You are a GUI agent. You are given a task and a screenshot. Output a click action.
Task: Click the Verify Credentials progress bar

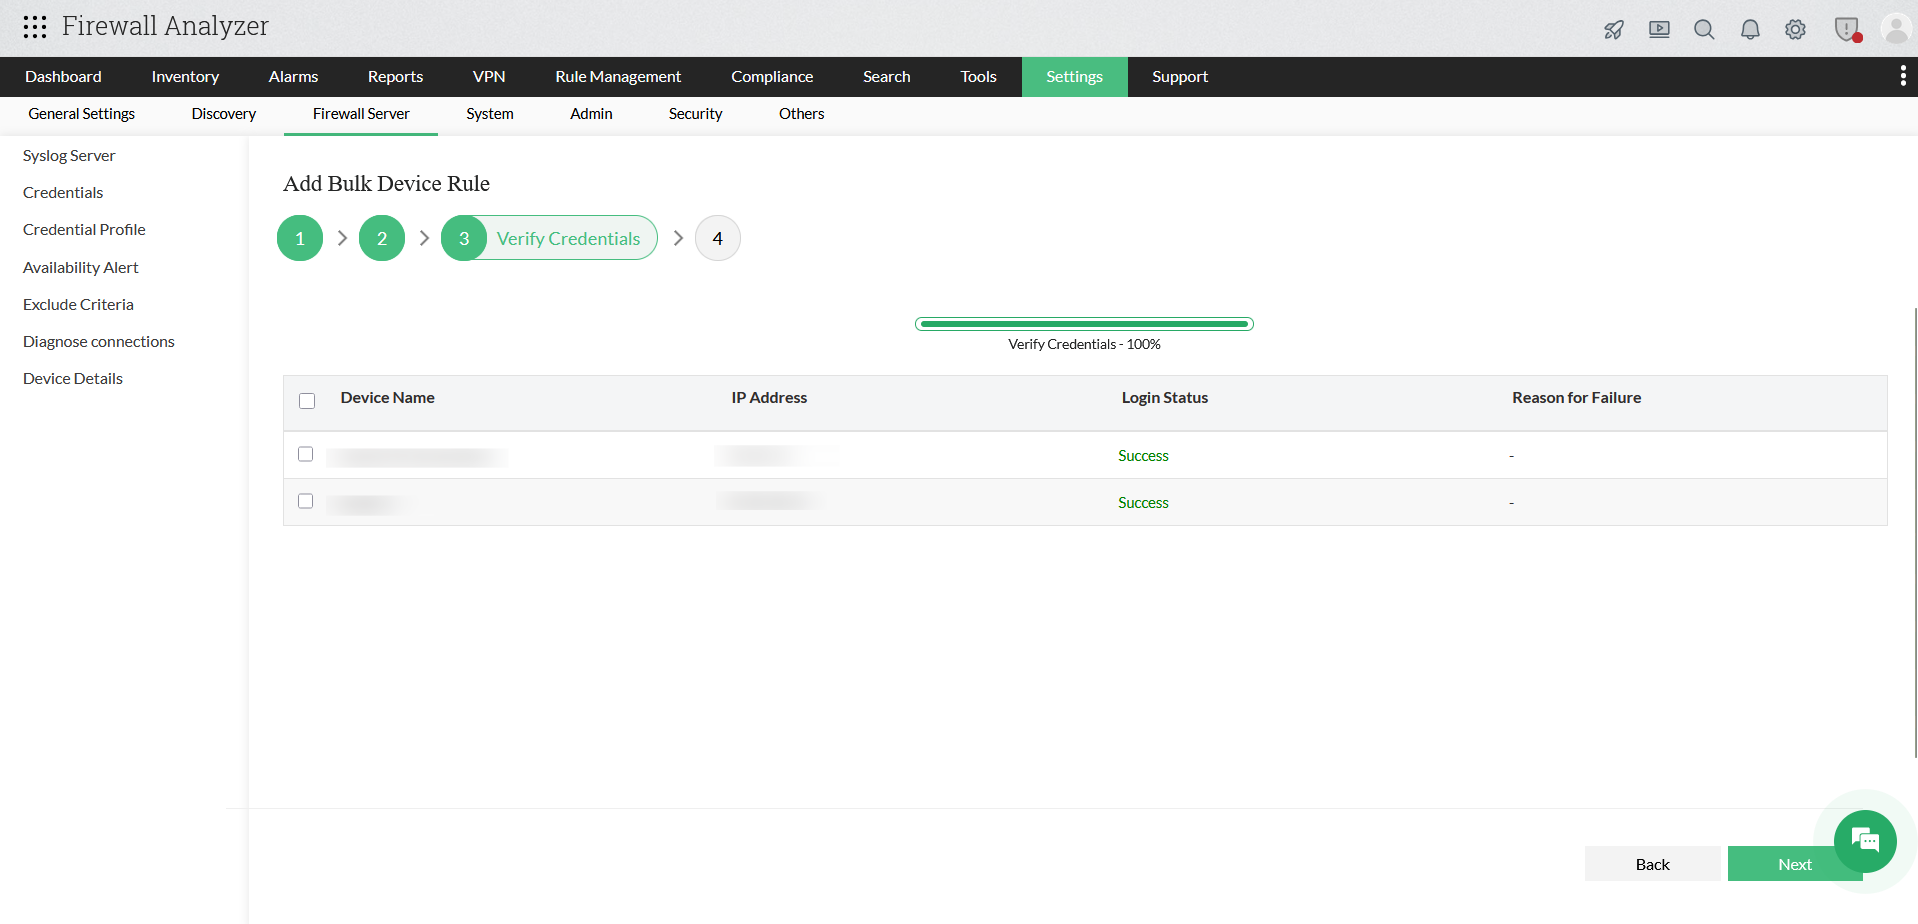pos(1084,324)
